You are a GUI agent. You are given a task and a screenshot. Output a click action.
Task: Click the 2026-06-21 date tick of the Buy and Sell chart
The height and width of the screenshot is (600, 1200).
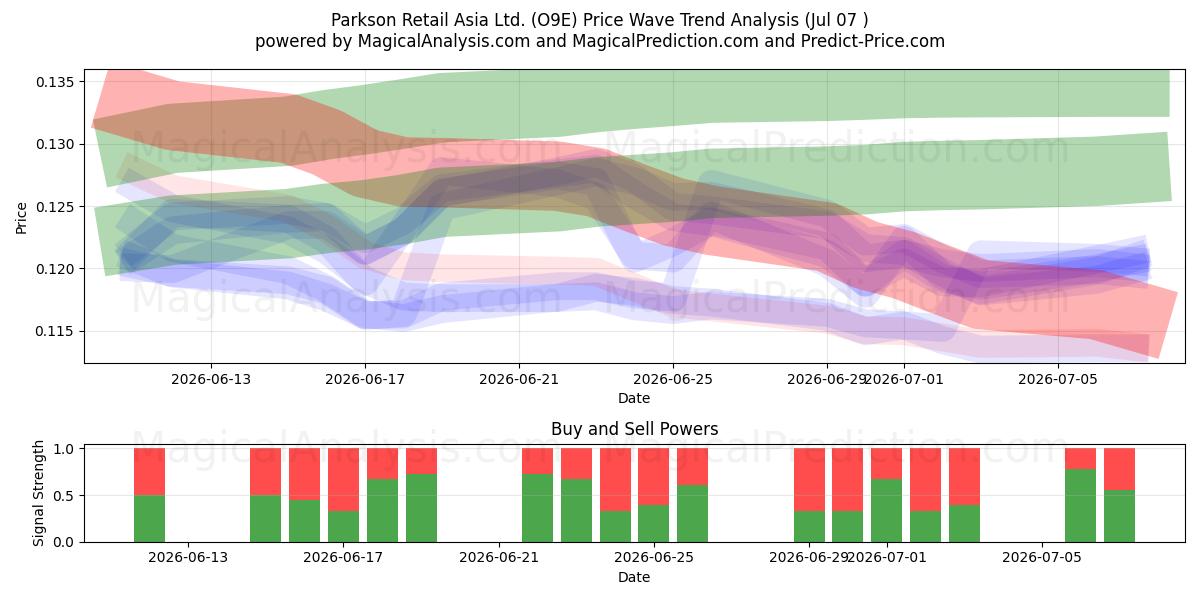(x=499, y=559)
